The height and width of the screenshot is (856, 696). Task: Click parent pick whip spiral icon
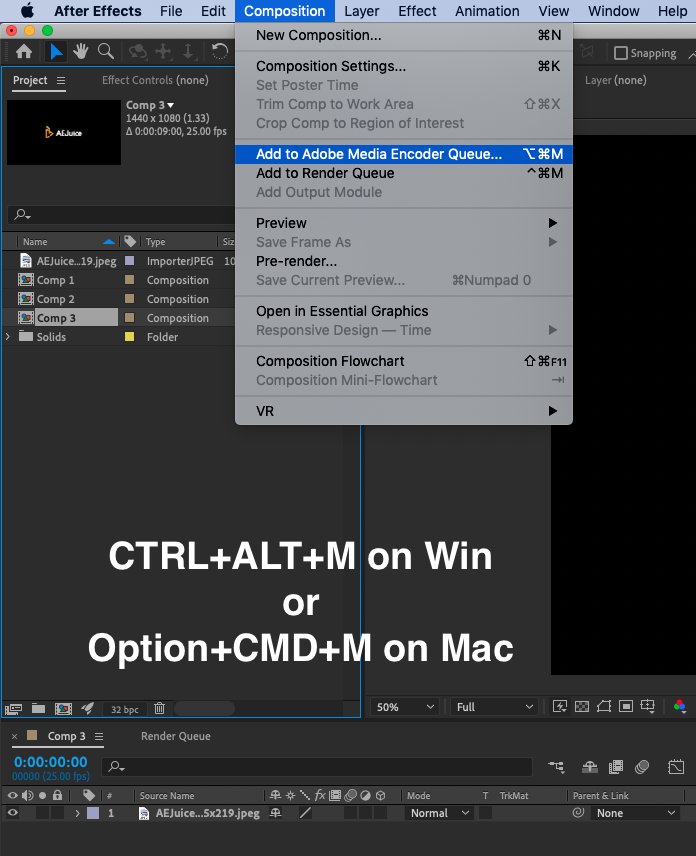click(578, 813)
